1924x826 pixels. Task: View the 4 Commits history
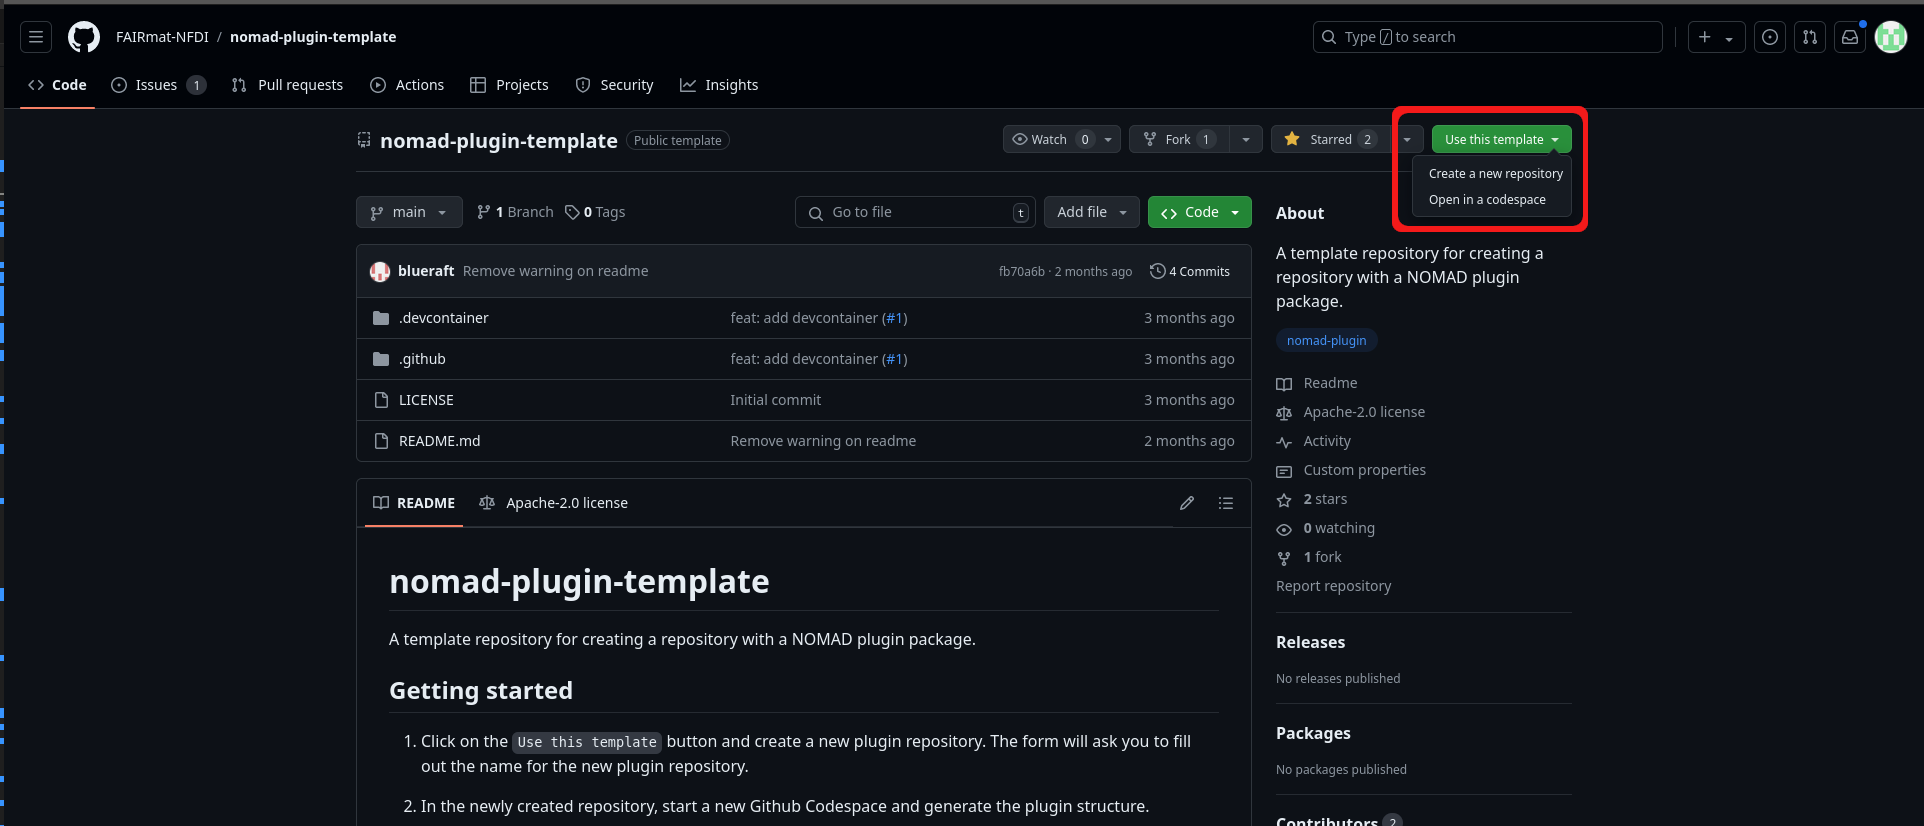pos(1190,271)
